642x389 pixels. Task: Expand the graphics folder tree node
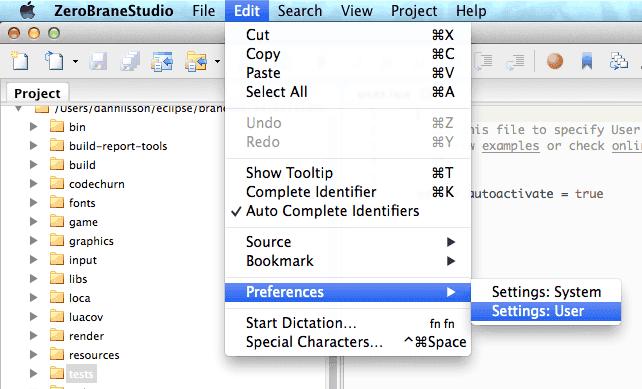[34, 241]
